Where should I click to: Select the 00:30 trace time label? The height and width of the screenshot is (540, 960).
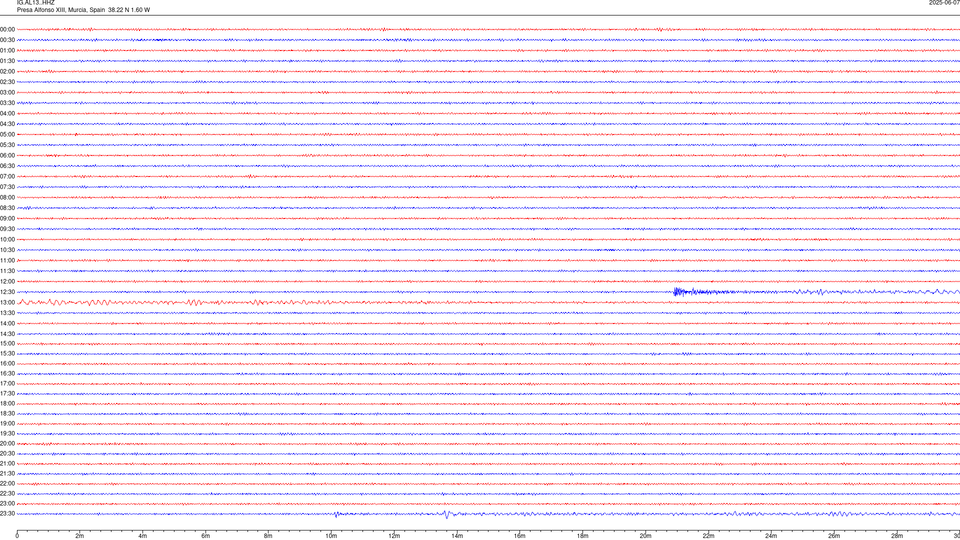tap(7, 40)
